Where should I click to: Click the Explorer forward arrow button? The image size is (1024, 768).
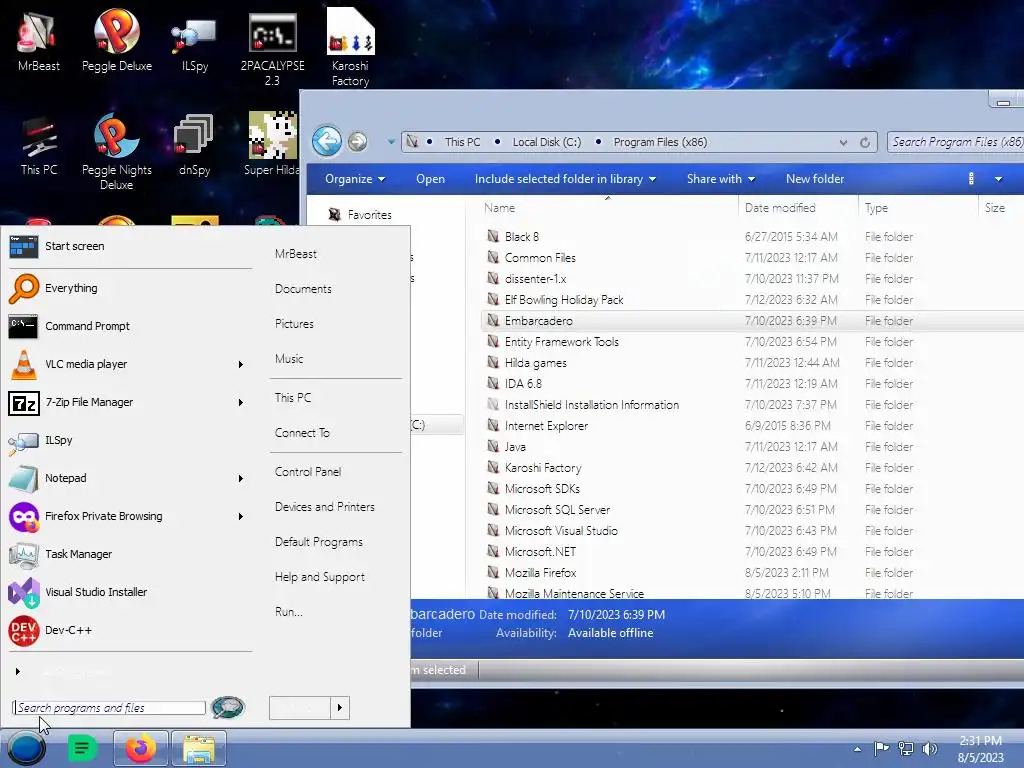coord(357,141)
